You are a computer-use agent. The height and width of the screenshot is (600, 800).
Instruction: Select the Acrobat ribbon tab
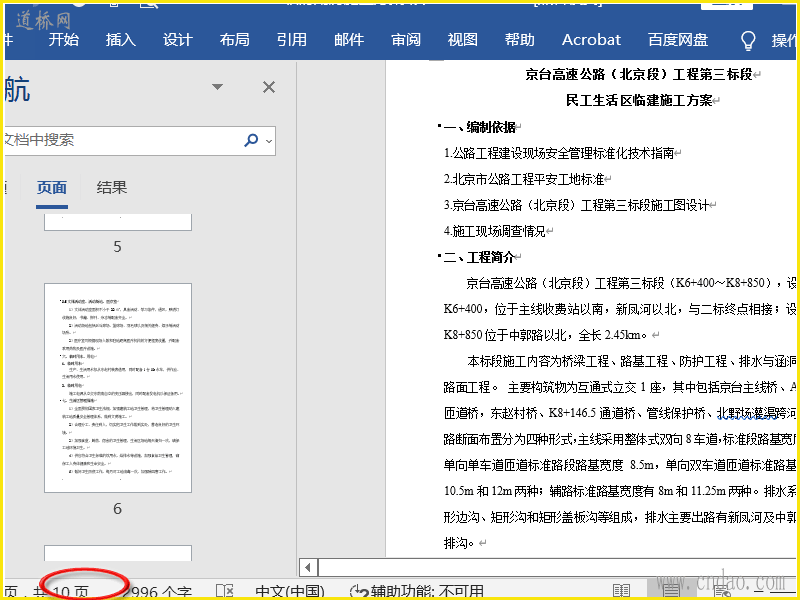tap(591, 40)
